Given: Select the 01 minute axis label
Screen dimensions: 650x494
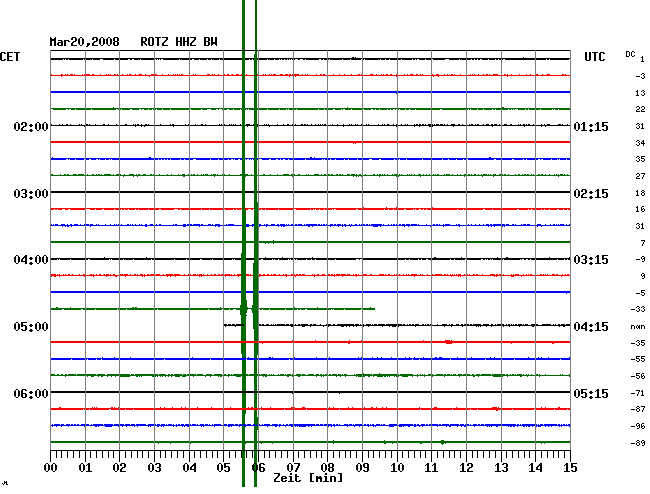Looking at the screenshot, I should (x=85, y=468).
